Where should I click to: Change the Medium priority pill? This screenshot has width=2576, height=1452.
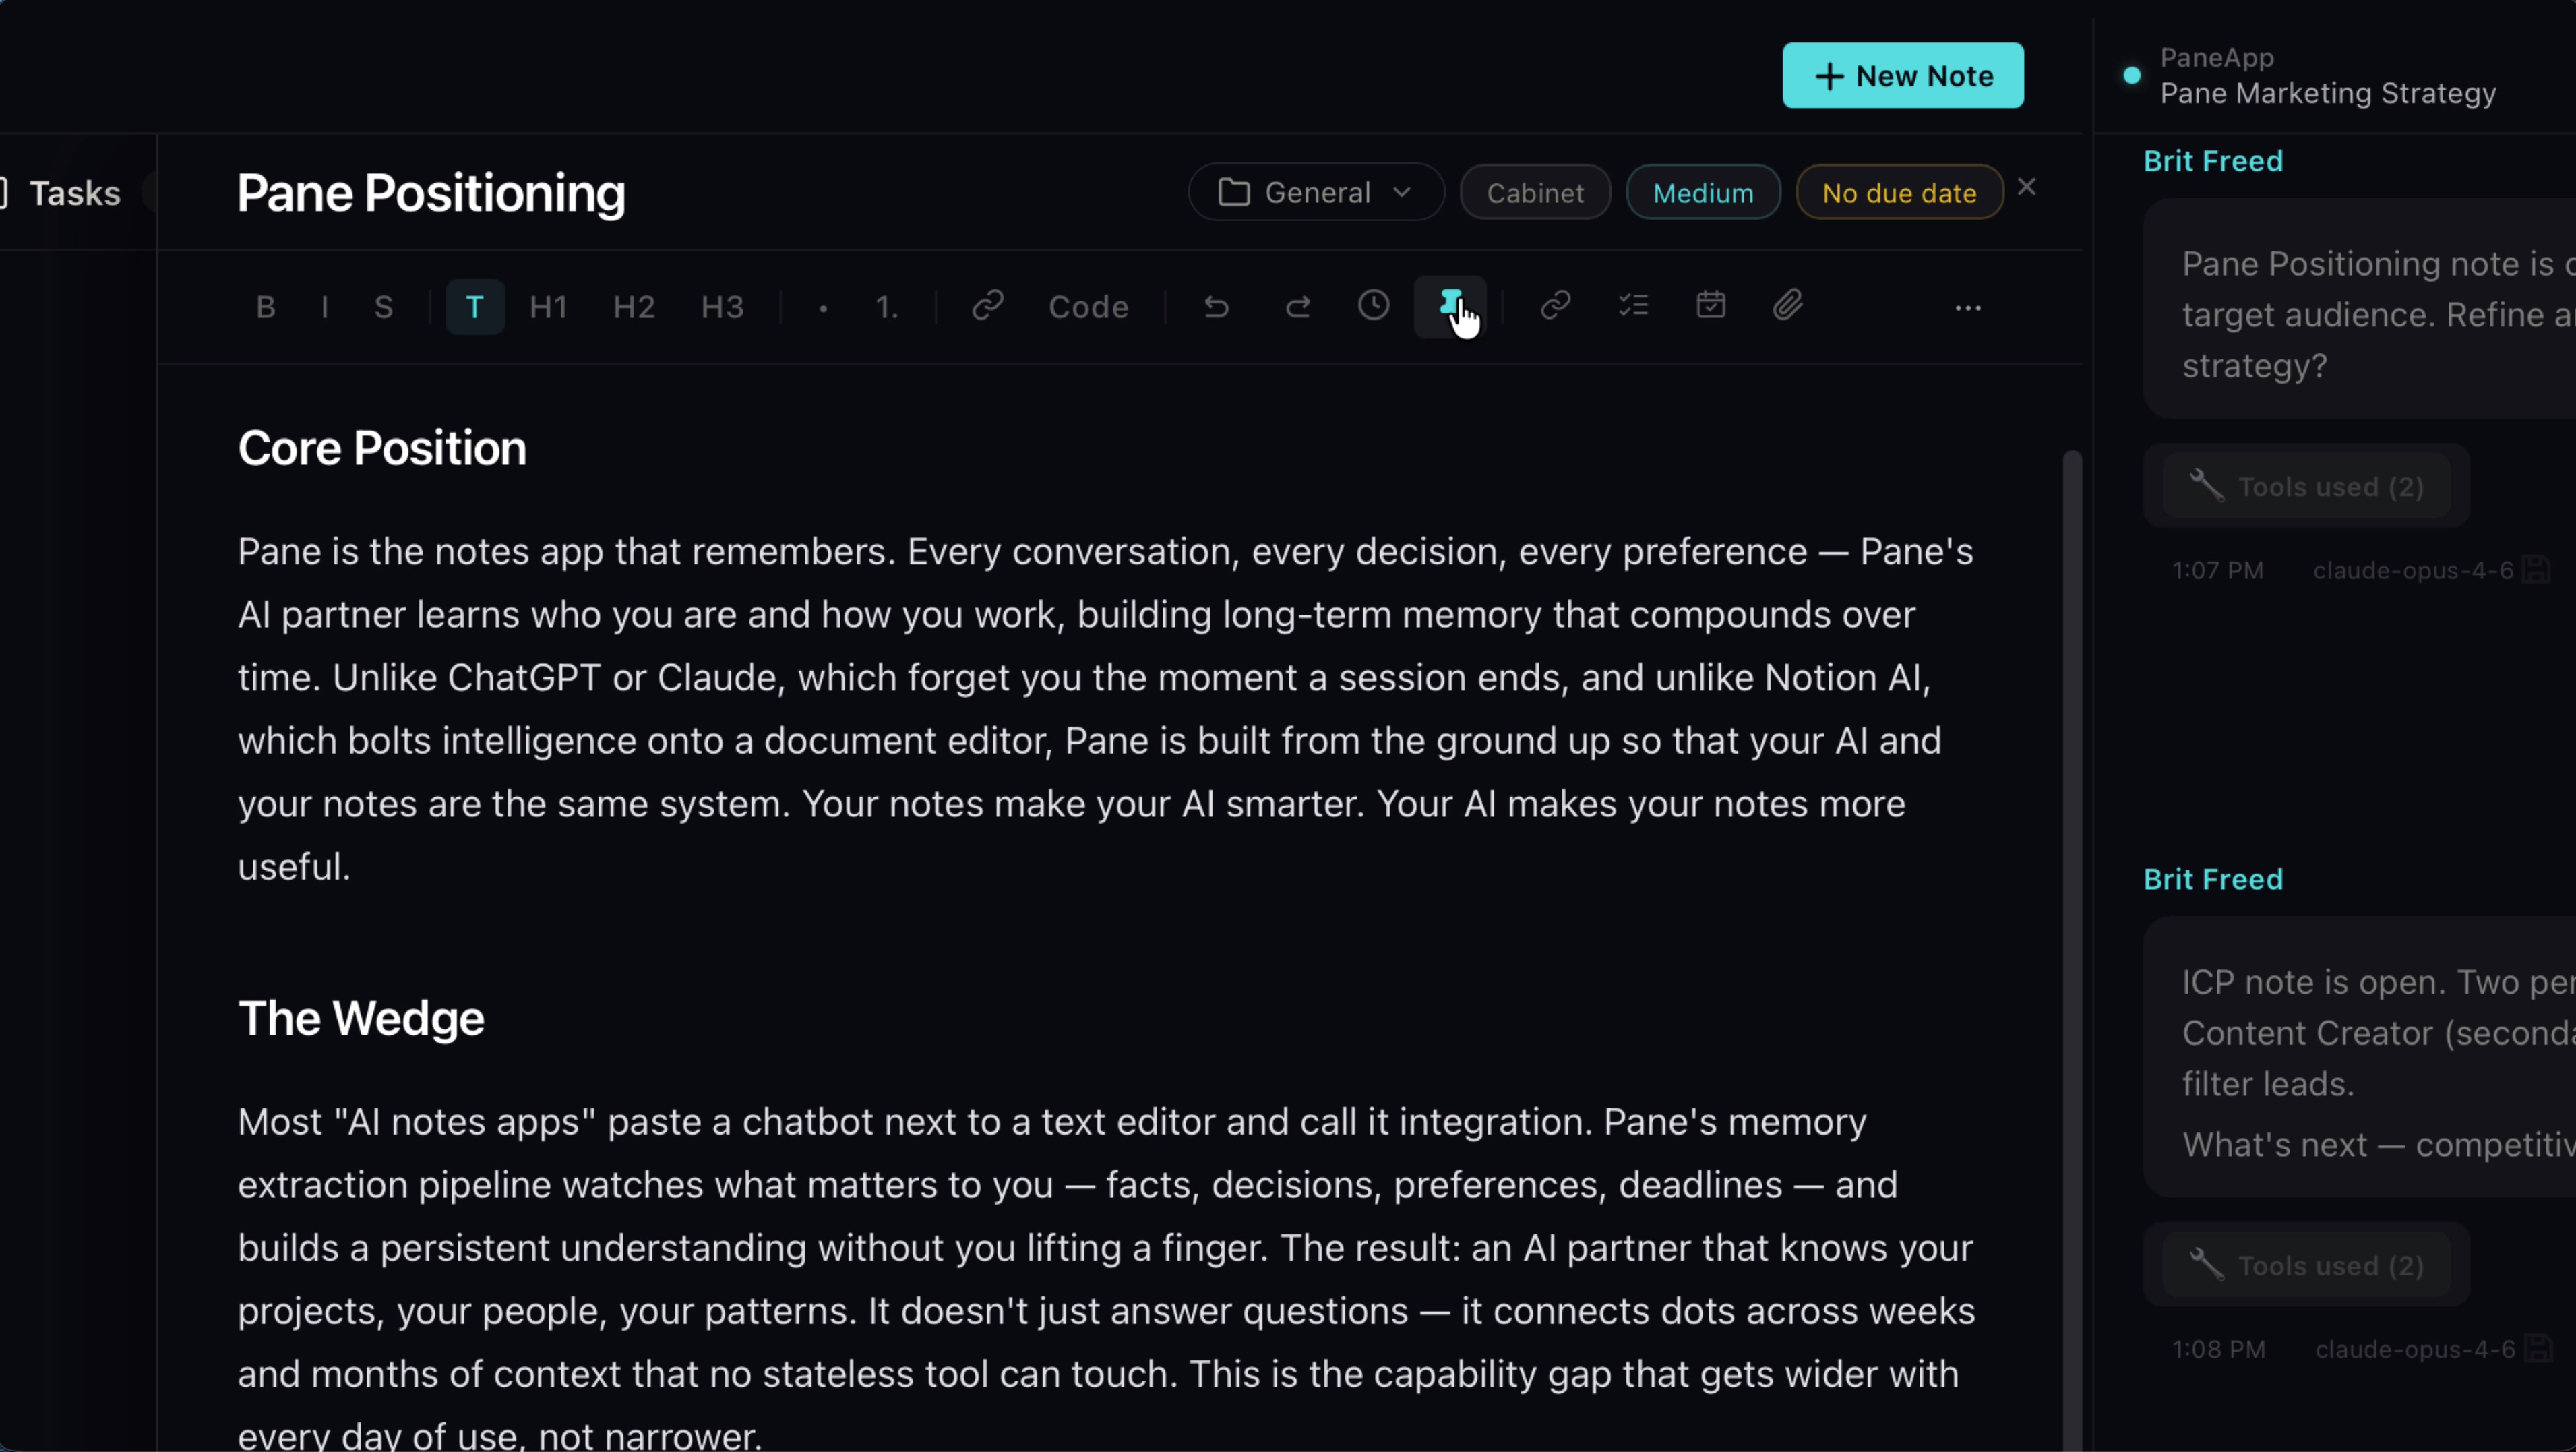pyautogui.click(x=1703, y=192)
